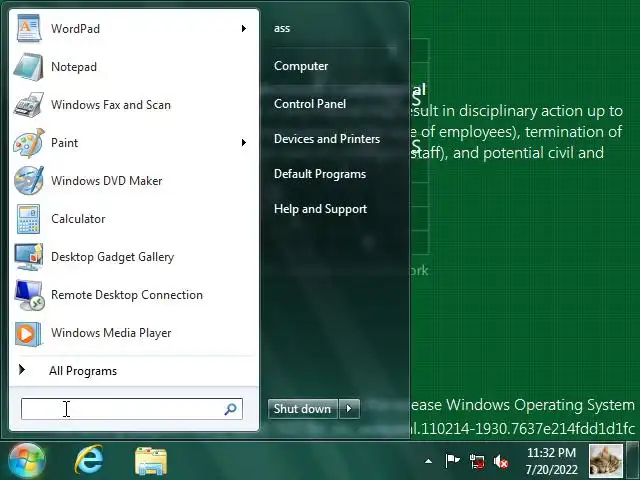Open Desktop Gadget Gallery icon
The width and height of the screenshot is (640, 480).
tap(28, 257)
